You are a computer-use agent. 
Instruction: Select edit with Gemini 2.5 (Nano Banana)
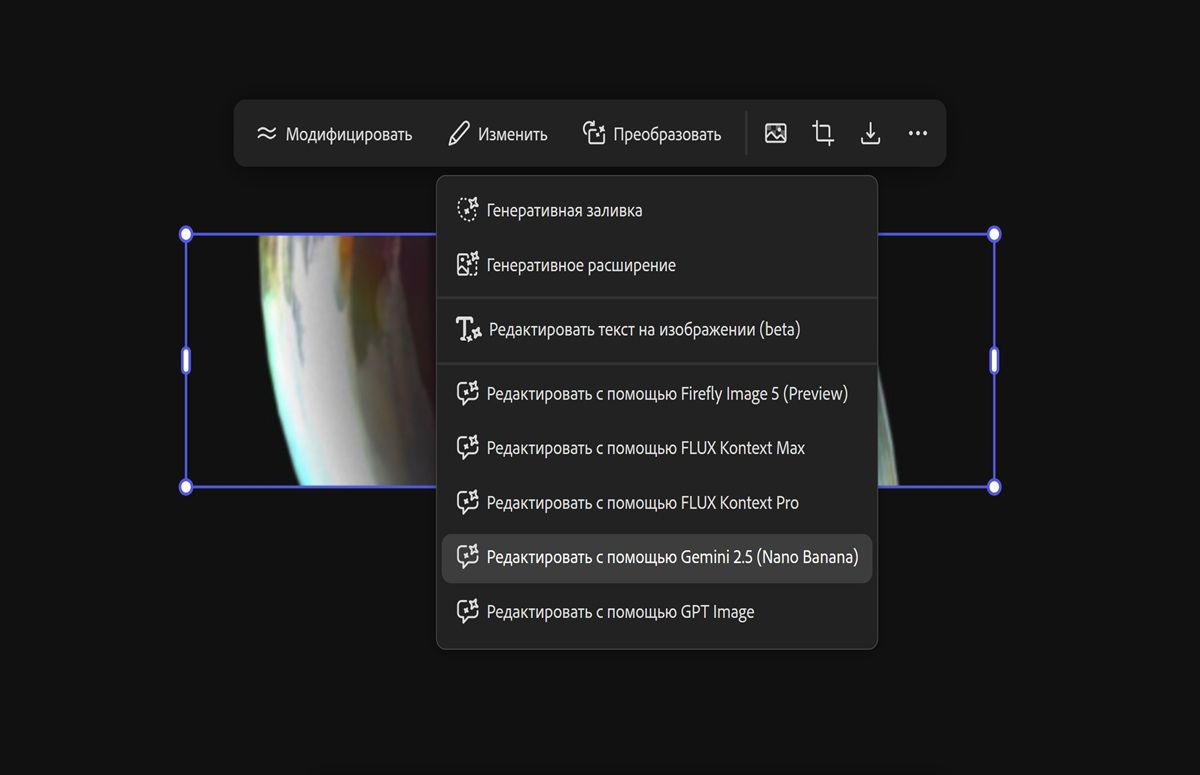coord(657,557)
